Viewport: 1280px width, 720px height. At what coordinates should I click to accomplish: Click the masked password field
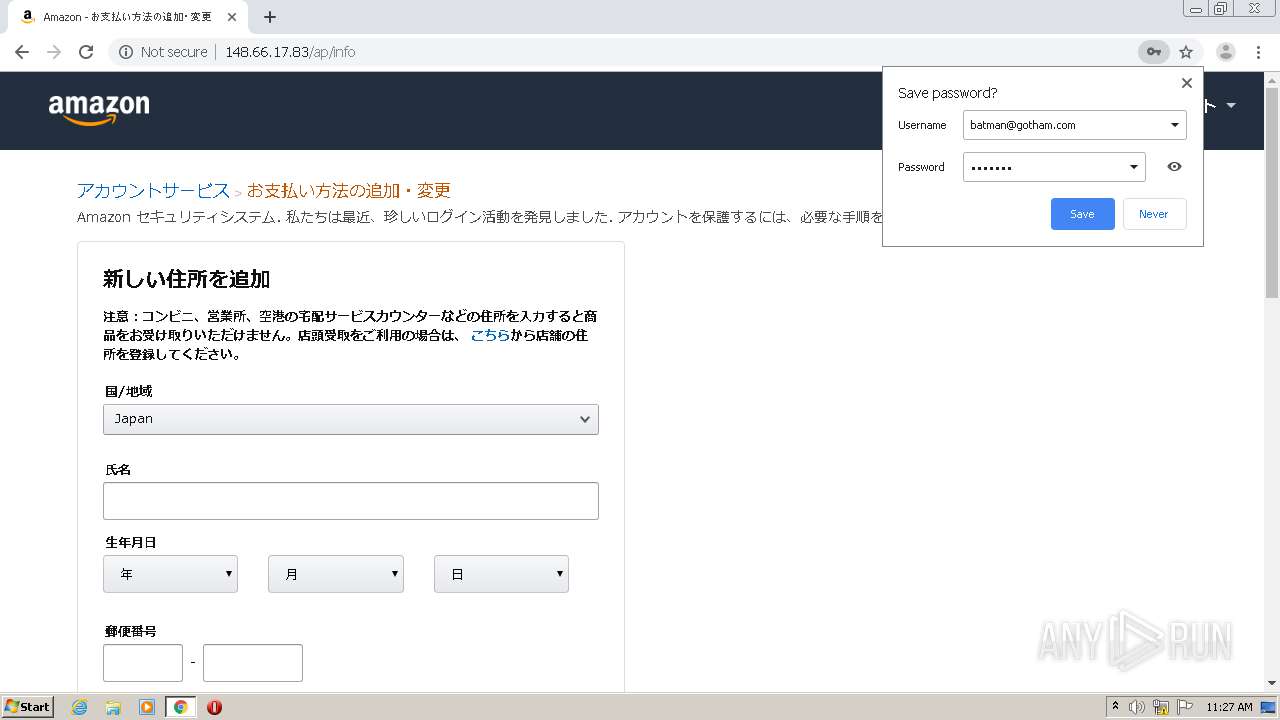[x=1054, y=167]
